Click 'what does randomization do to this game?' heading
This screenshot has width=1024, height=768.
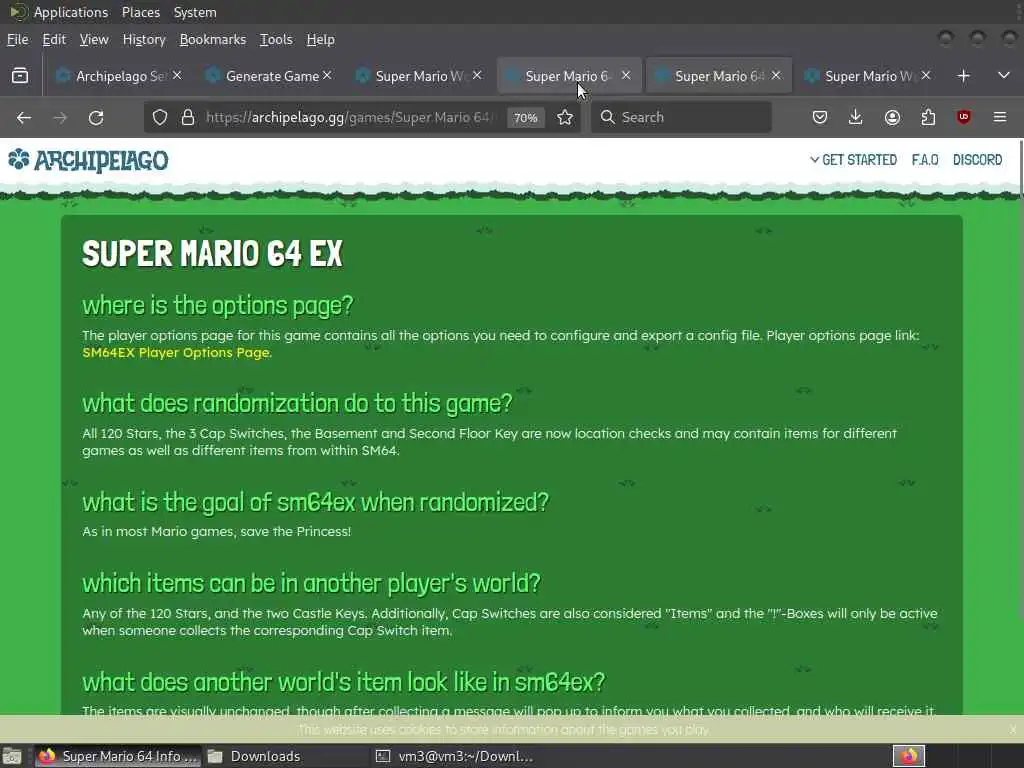click(x=297, y=404)
